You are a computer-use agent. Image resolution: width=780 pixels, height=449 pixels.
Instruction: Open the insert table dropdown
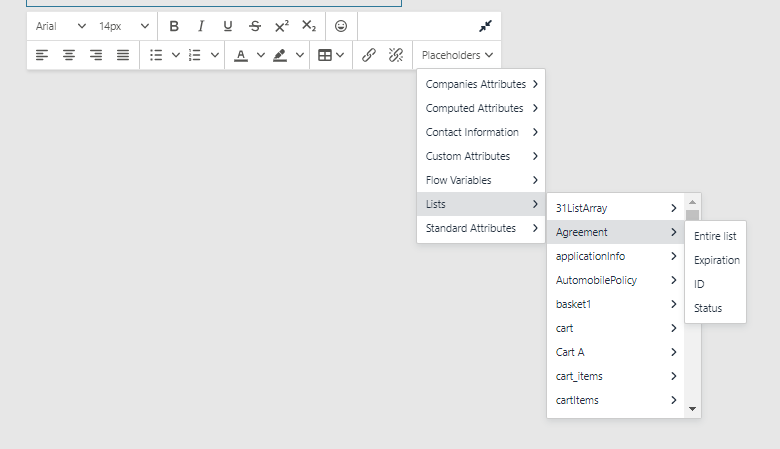[331, 55]
